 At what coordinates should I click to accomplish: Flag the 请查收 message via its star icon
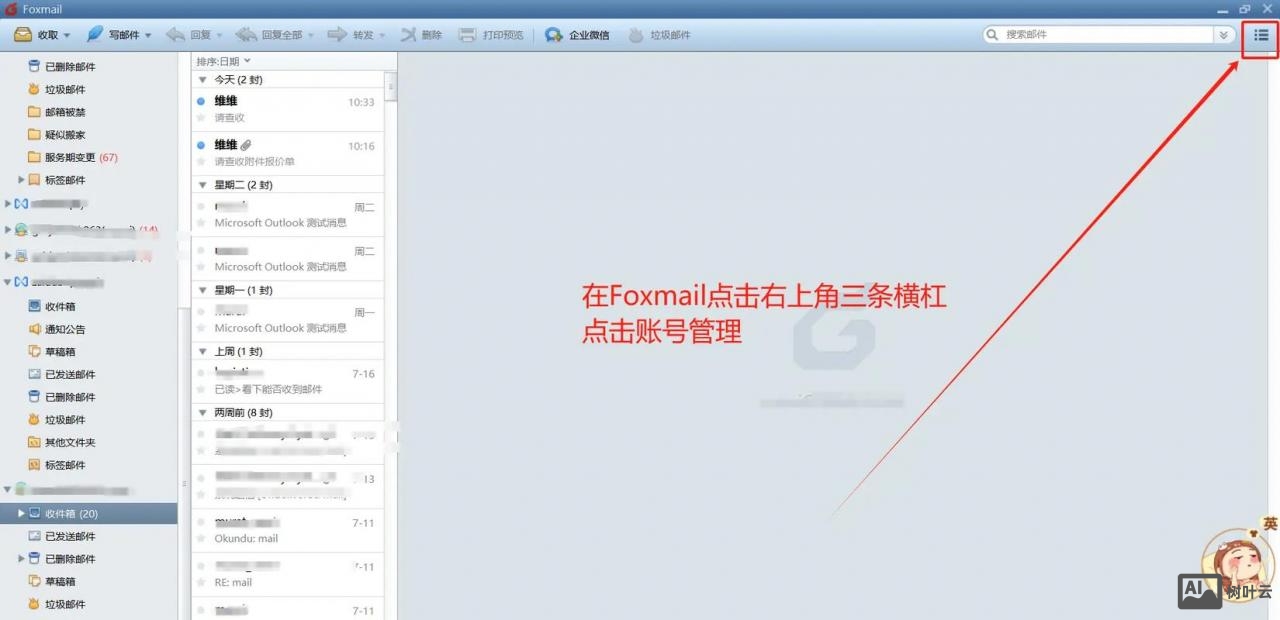(x=203, y=117)
